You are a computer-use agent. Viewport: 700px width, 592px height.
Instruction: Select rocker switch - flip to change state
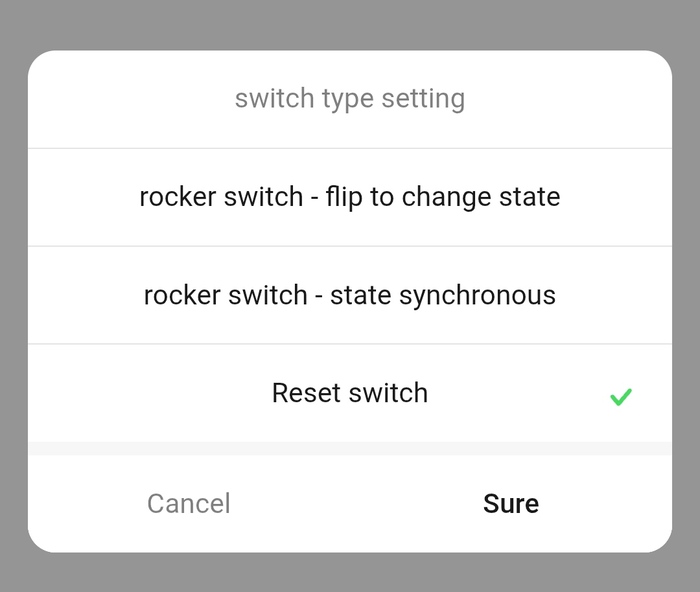(x=349, y=197)
